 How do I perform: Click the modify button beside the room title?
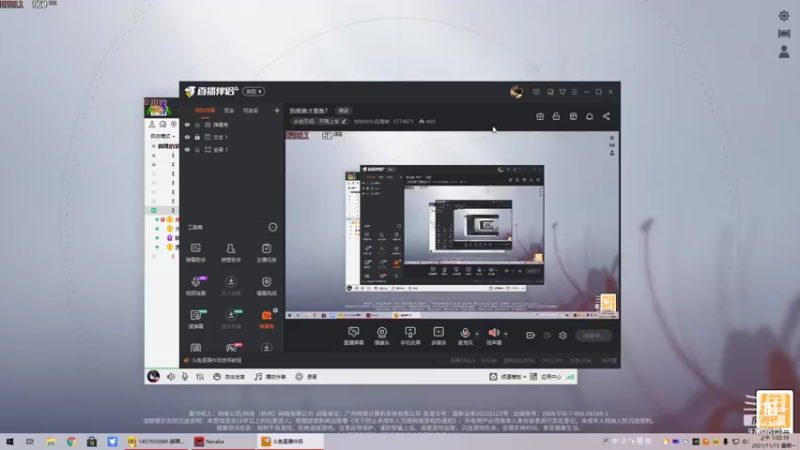tap(343, 111)
